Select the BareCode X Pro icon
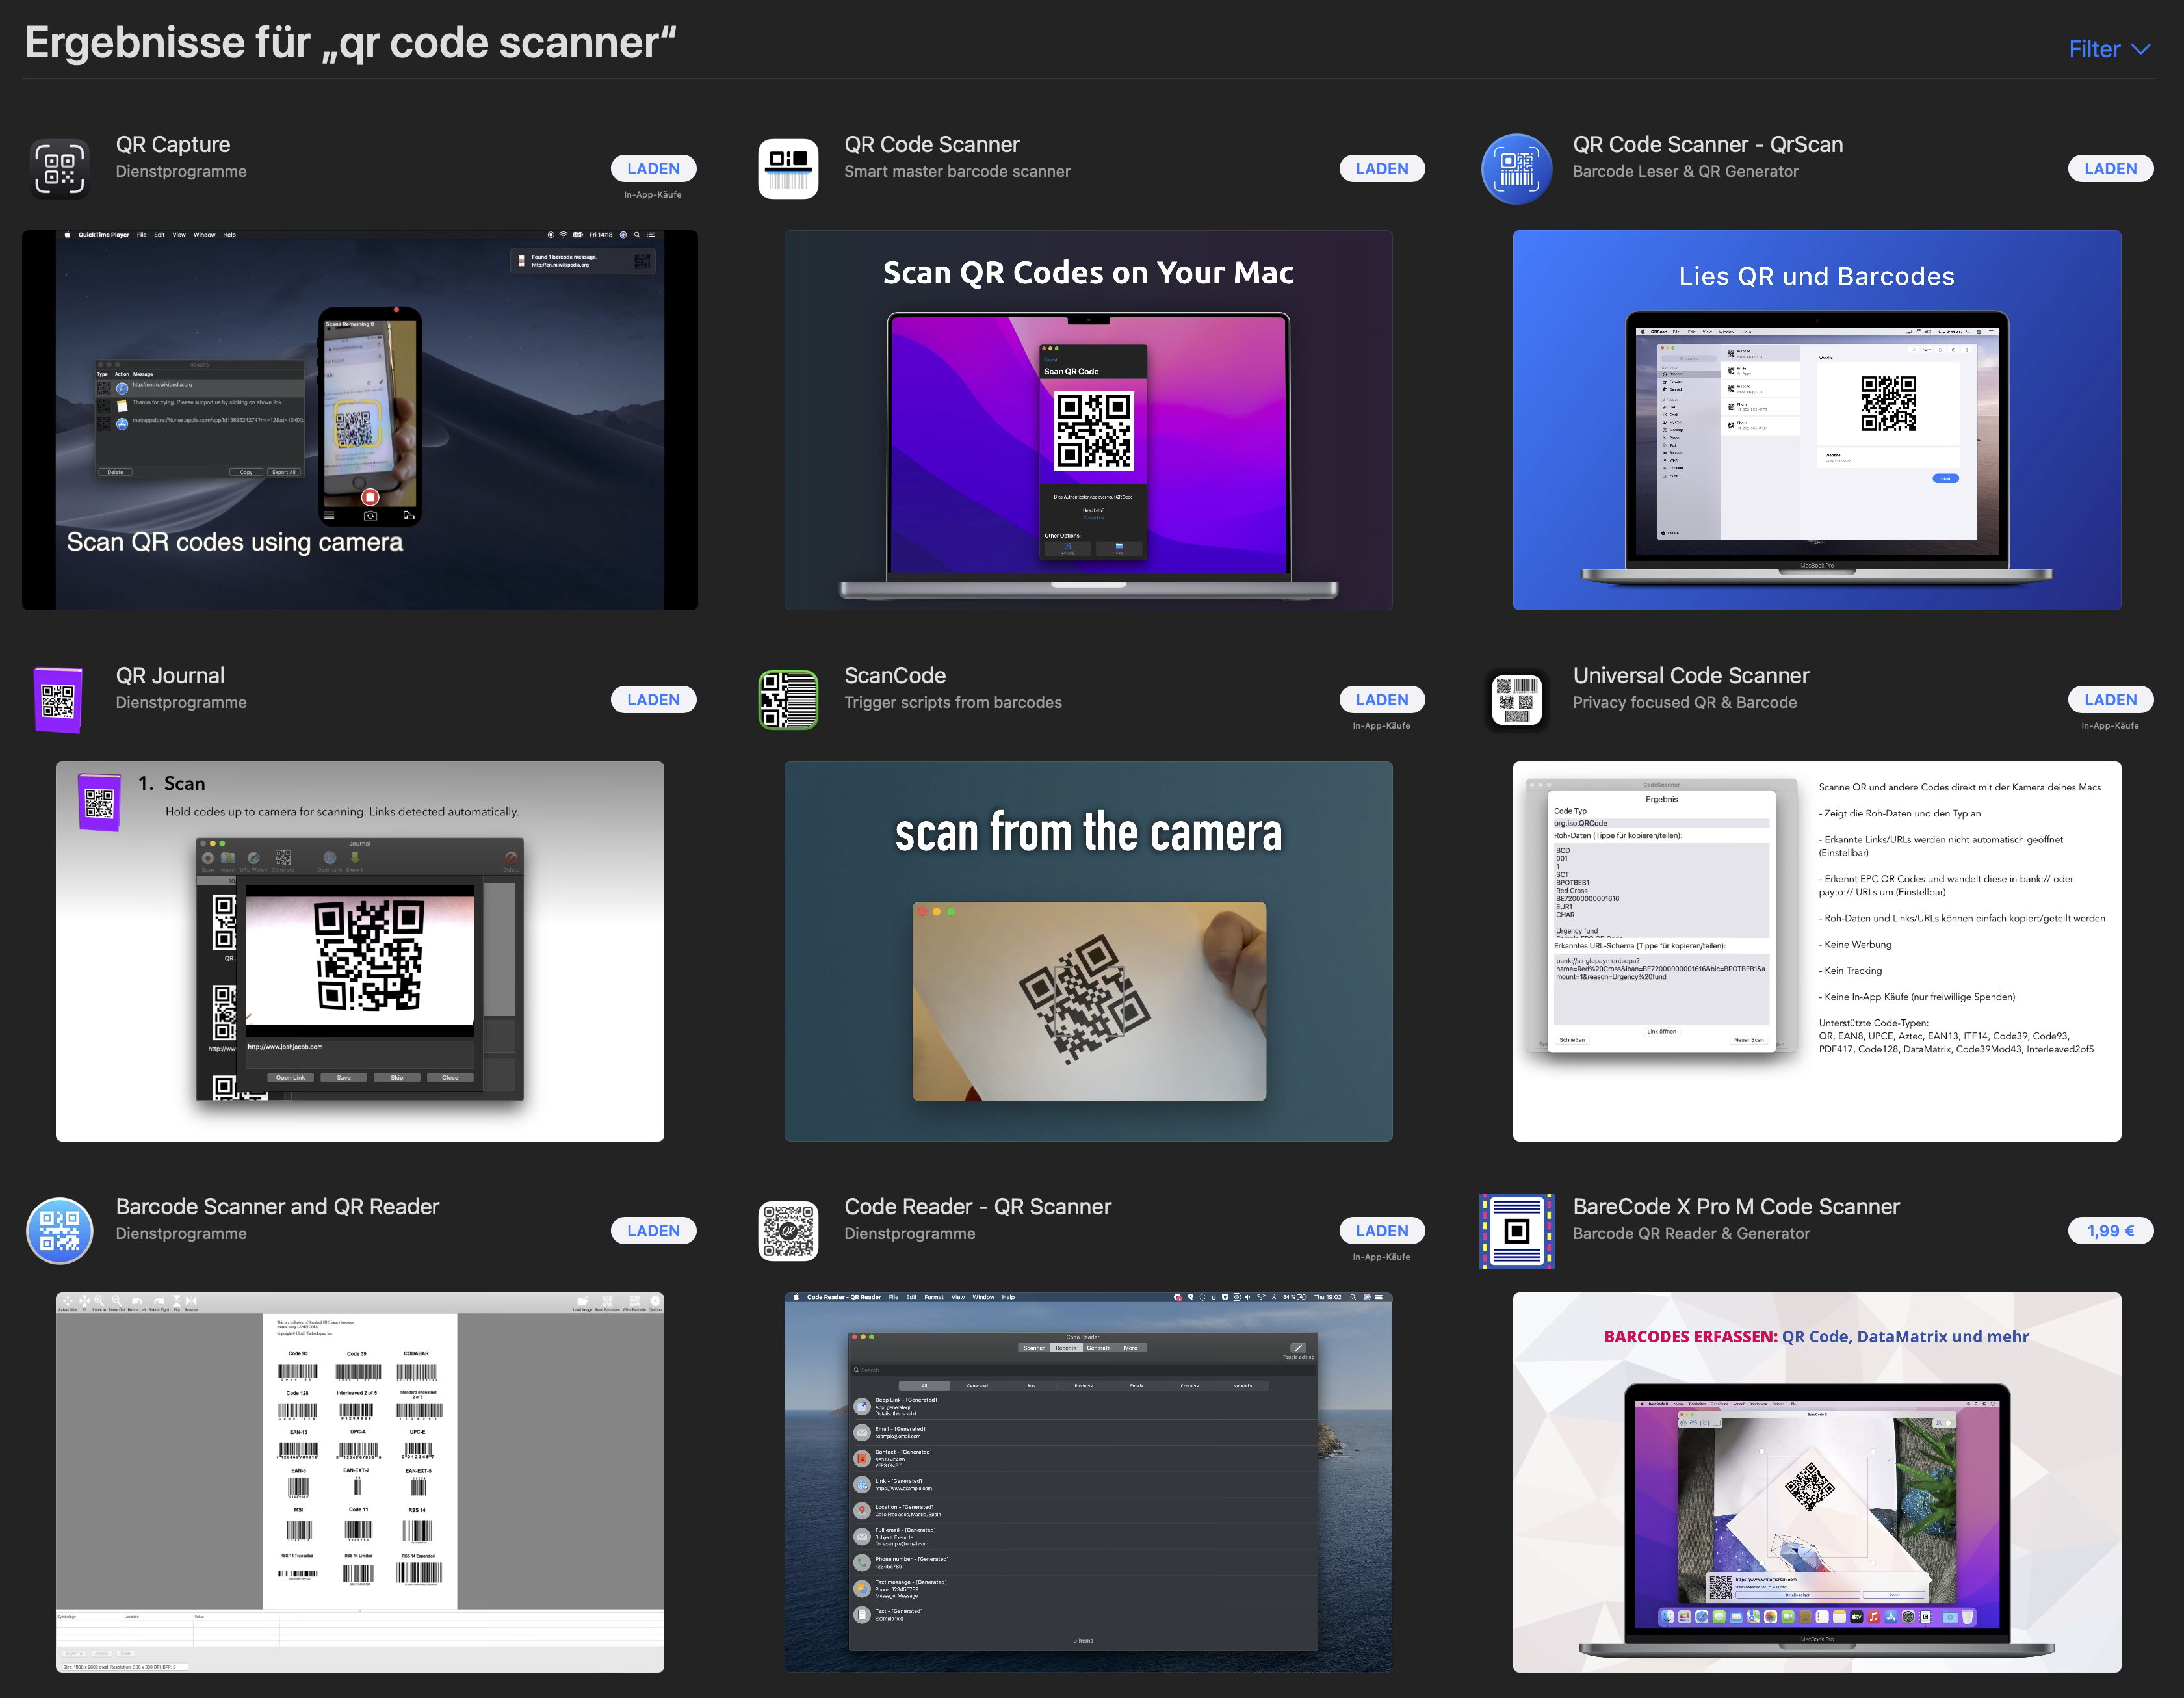Viewport: 2184px width, 1698px height. tap(1516, 1230)
